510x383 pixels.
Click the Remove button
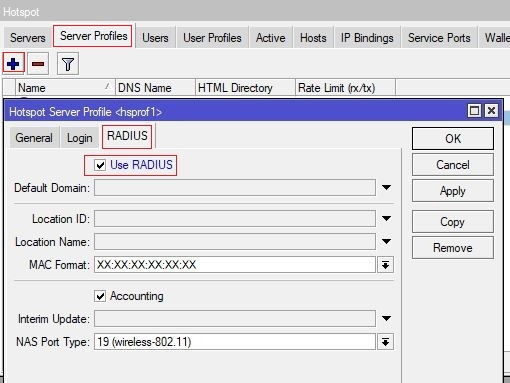pos(453,248)
